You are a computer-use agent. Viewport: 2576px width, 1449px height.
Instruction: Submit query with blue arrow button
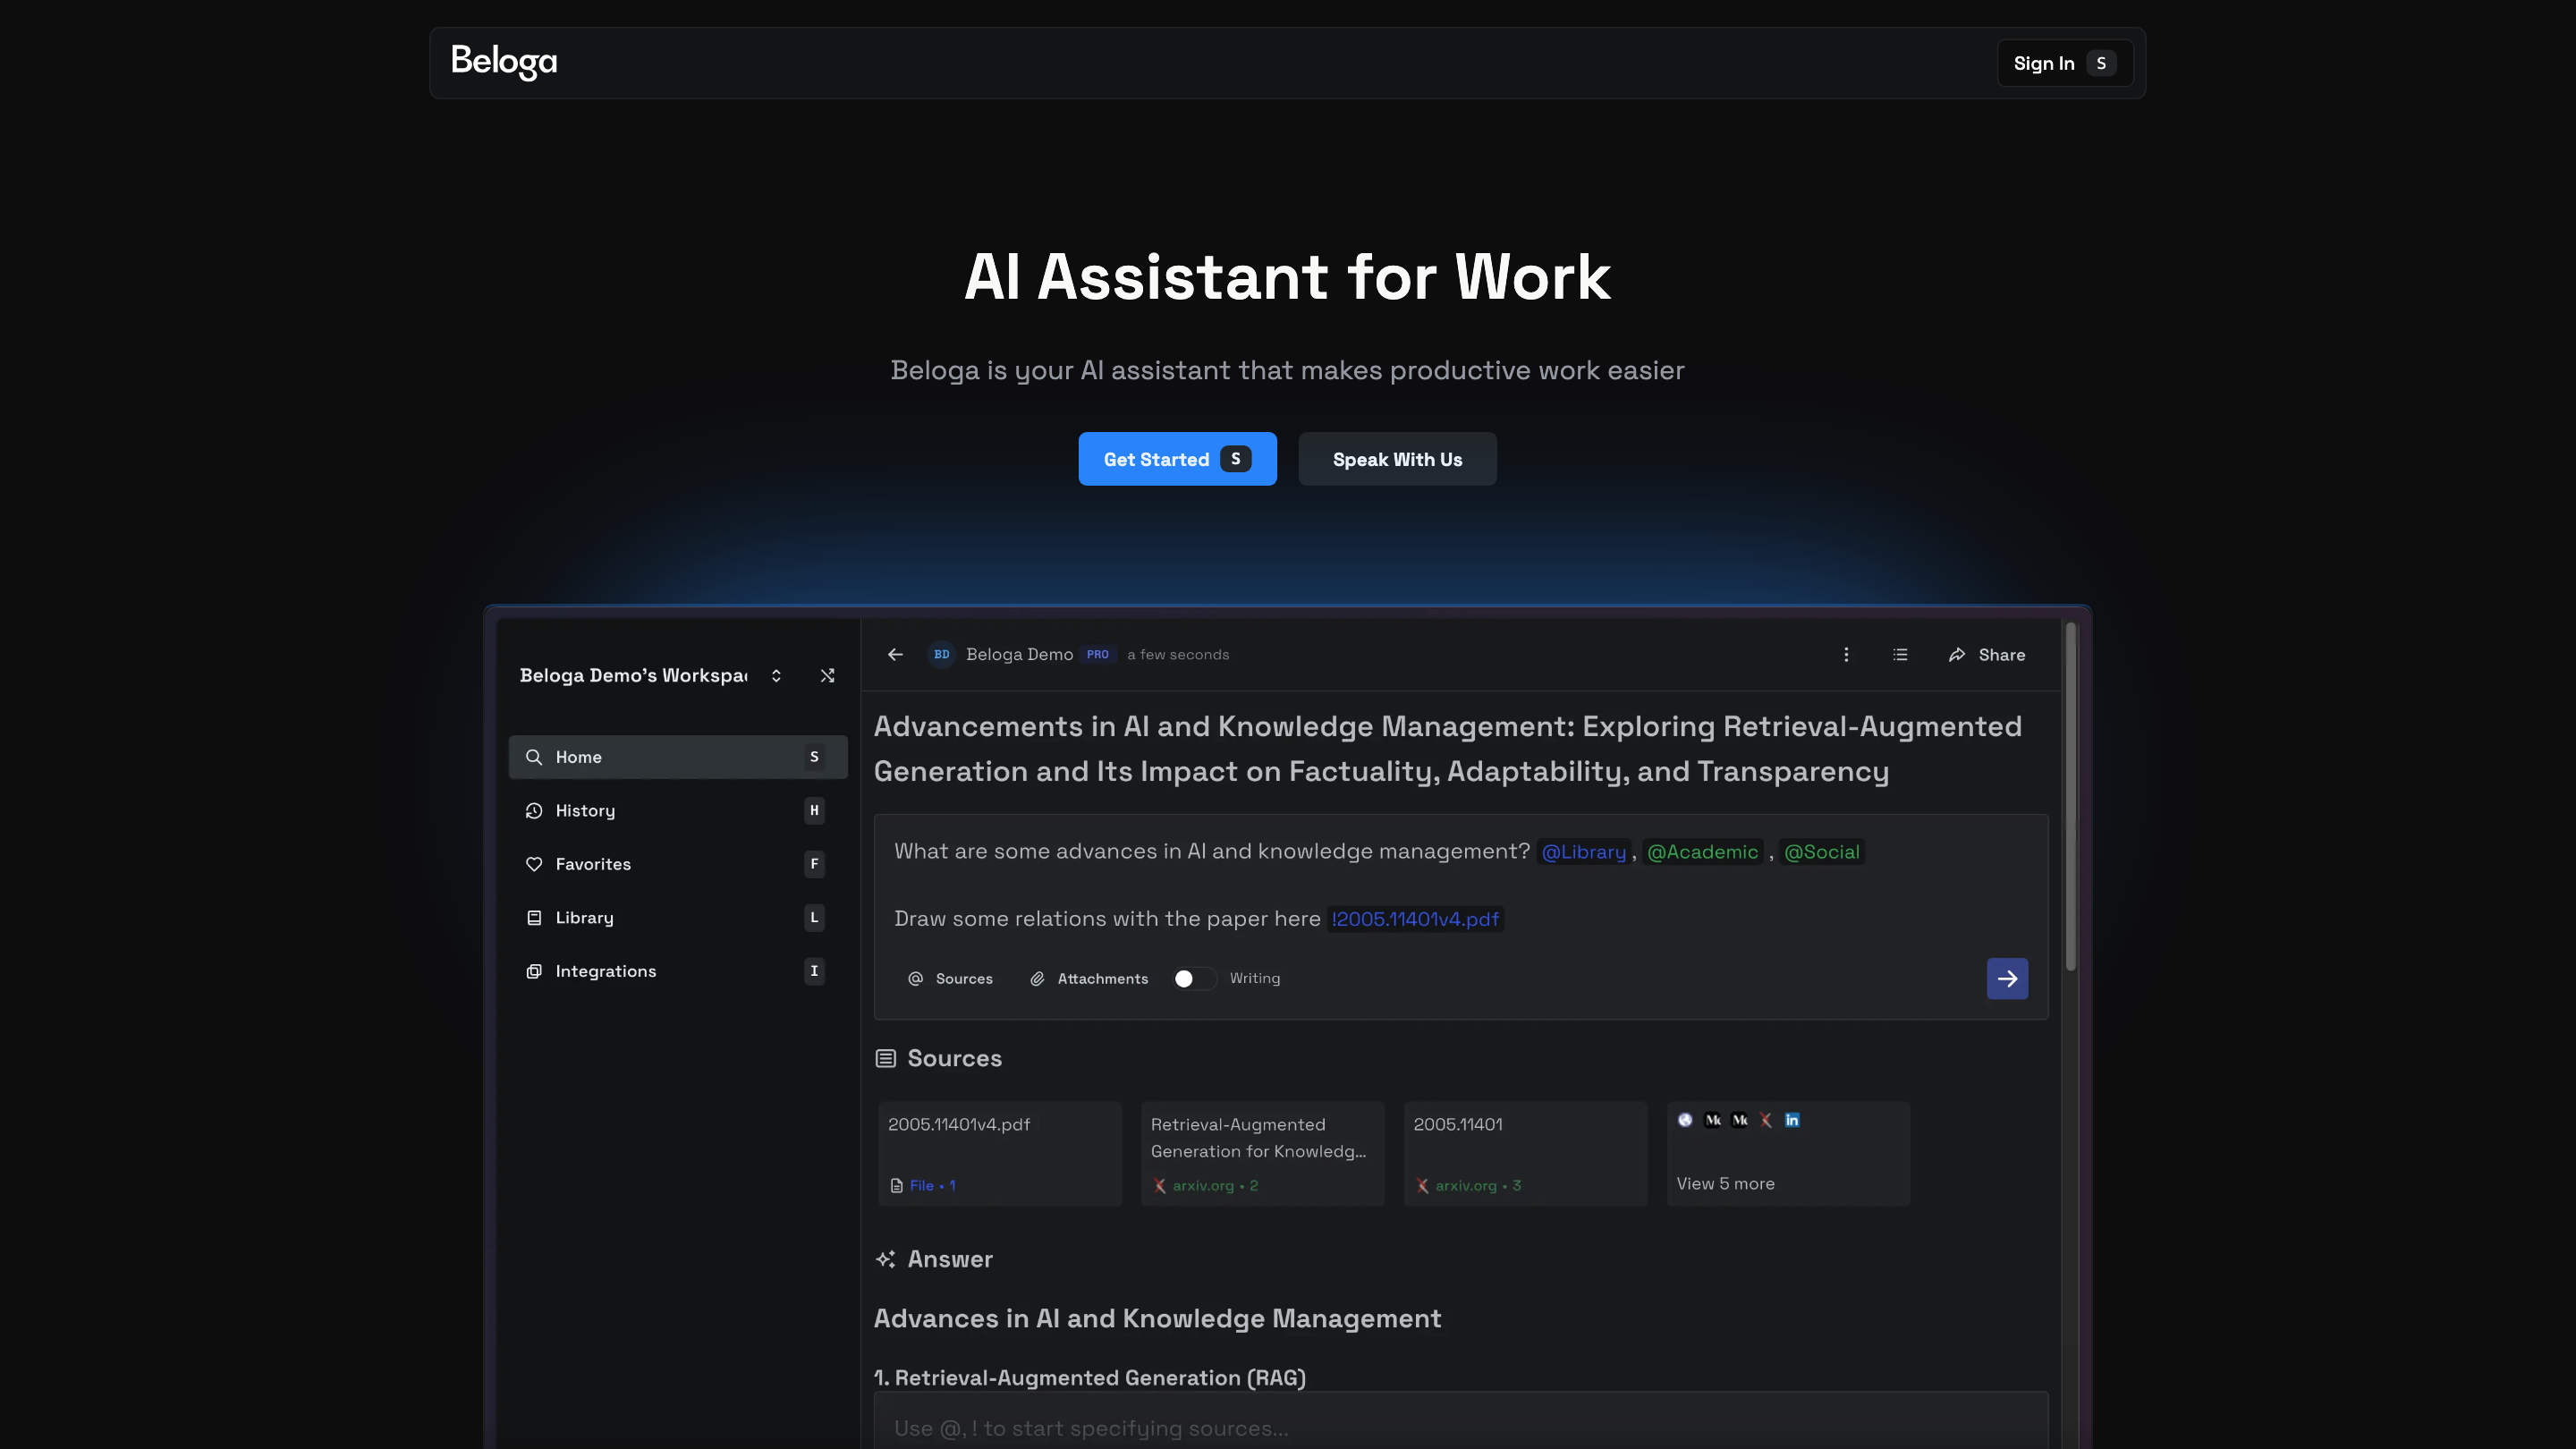coord(2006,978)
